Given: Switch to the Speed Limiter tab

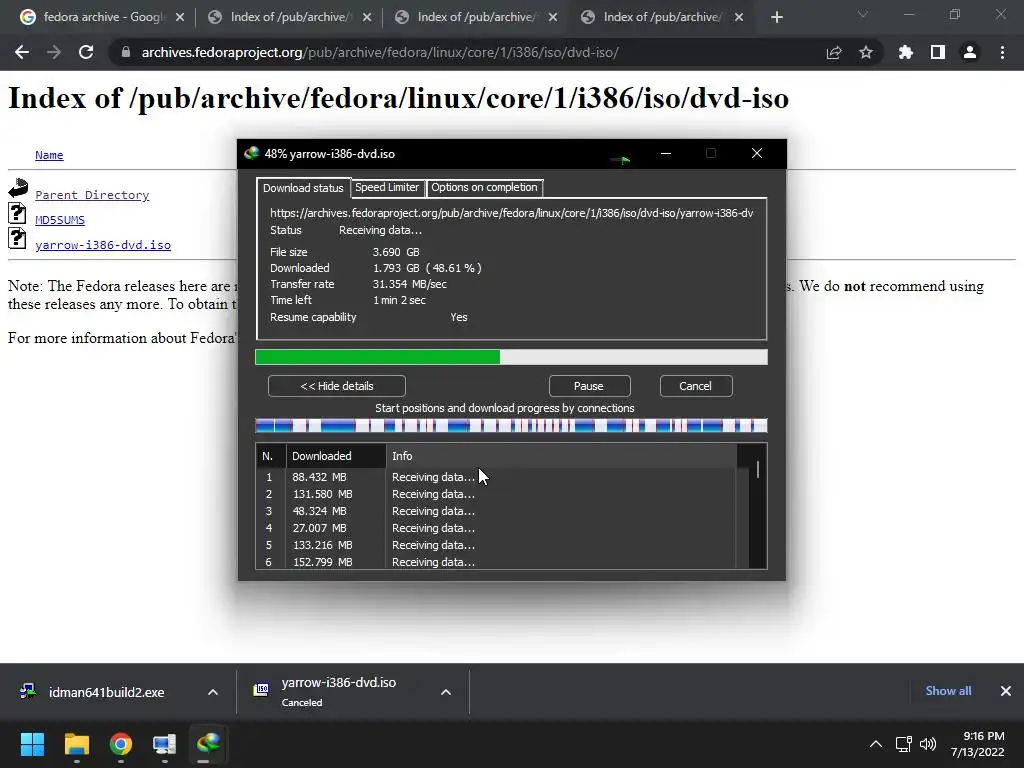Looking at the screenshot, I should tap(387, 187).
